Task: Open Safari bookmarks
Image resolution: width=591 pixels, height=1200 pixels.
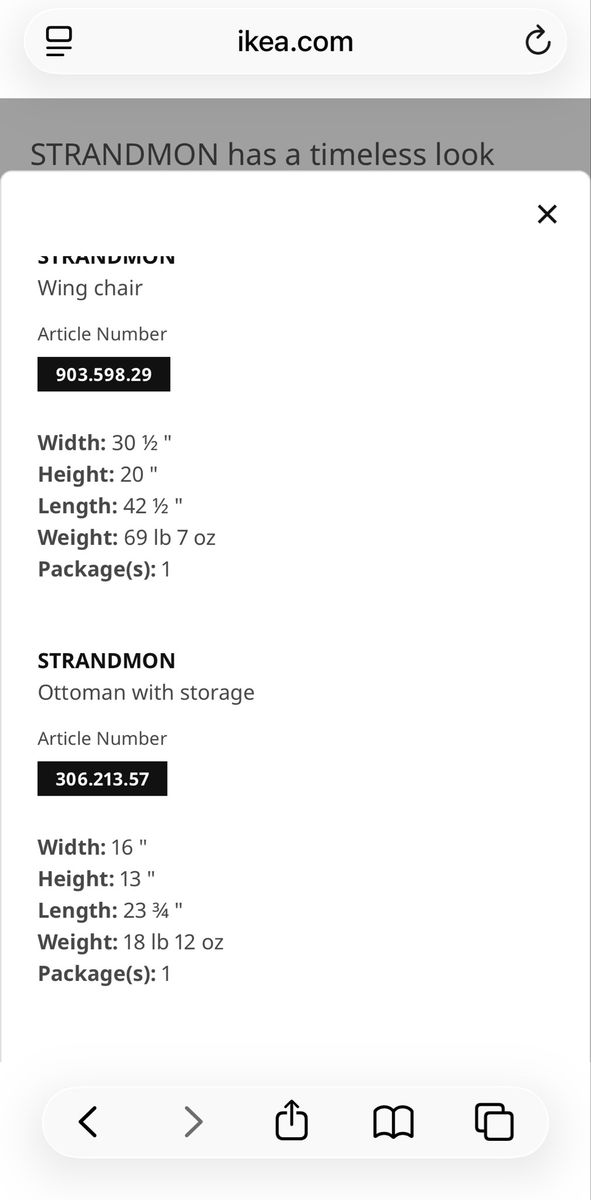Action: tap(393, 1122)
